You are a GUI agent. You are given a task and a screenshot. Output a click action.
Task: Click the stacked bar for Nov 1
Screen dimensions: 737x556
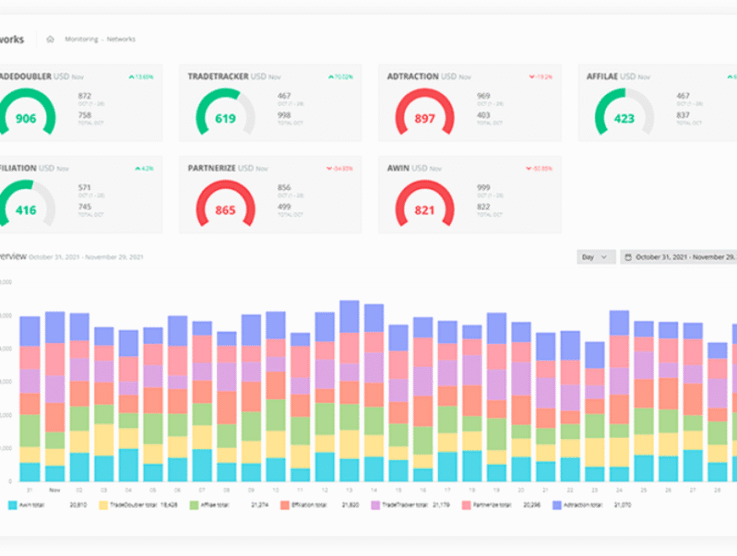click(55, 397)
